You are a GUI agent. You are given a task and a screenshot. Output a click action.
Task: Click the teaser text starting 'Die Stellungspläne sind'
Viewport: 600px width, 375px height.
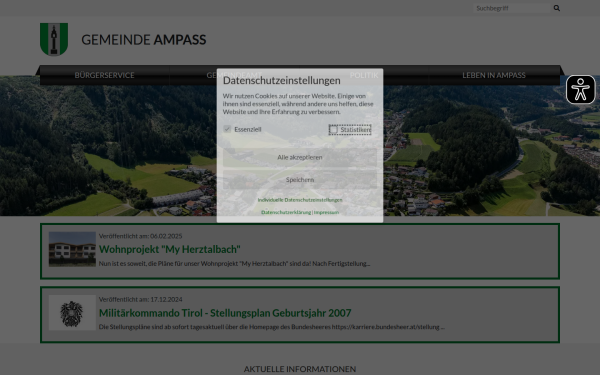tap(271, 327)
